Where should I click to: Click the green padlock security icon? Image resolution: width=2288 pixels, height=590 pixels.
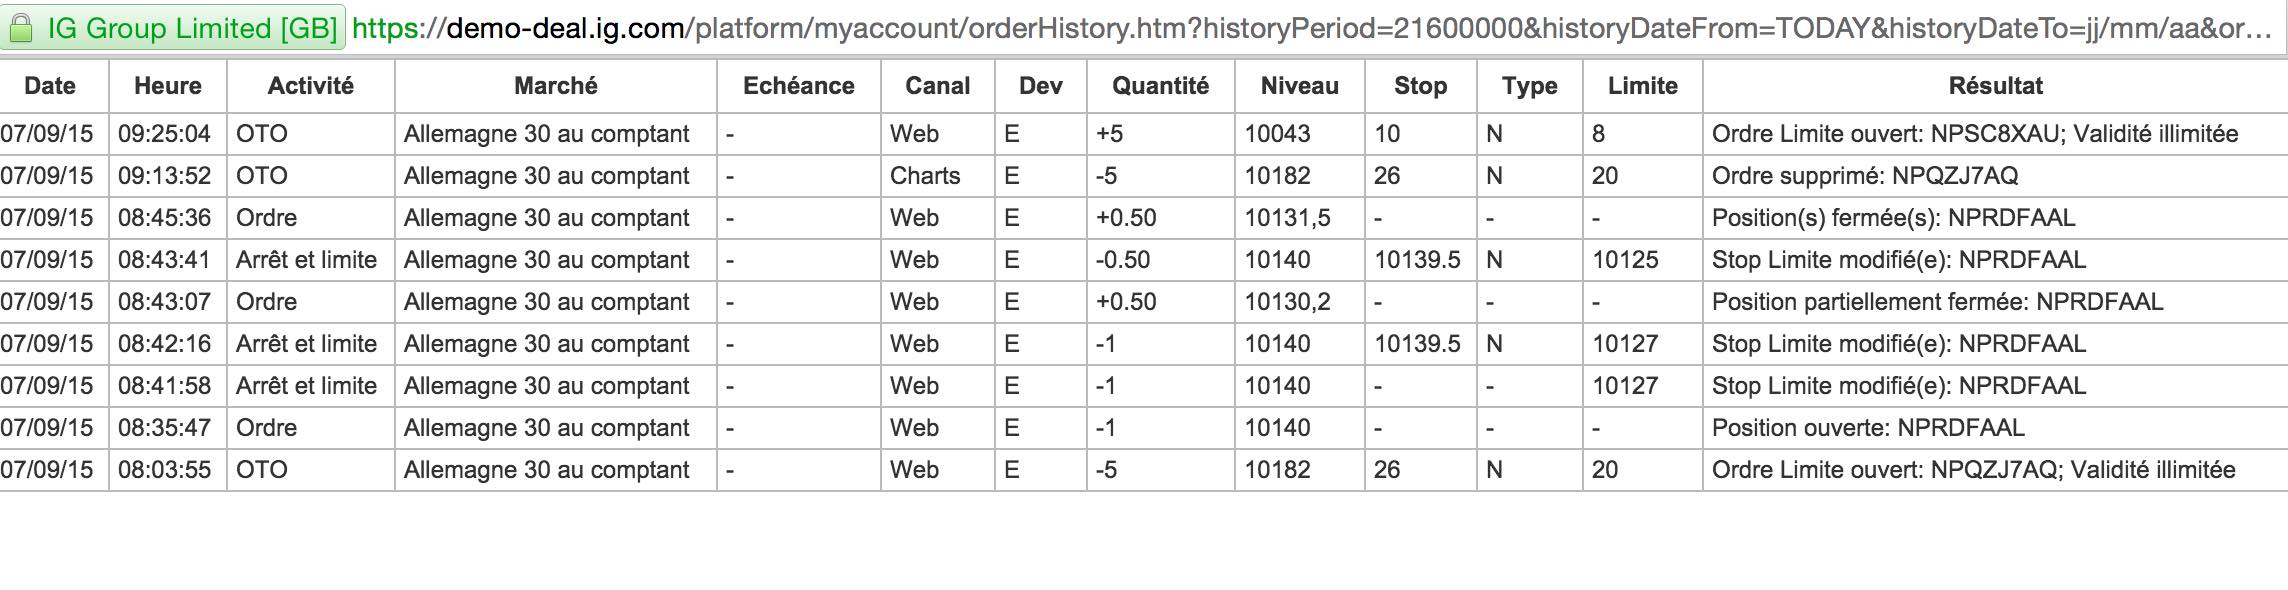[x=20, y=29]
